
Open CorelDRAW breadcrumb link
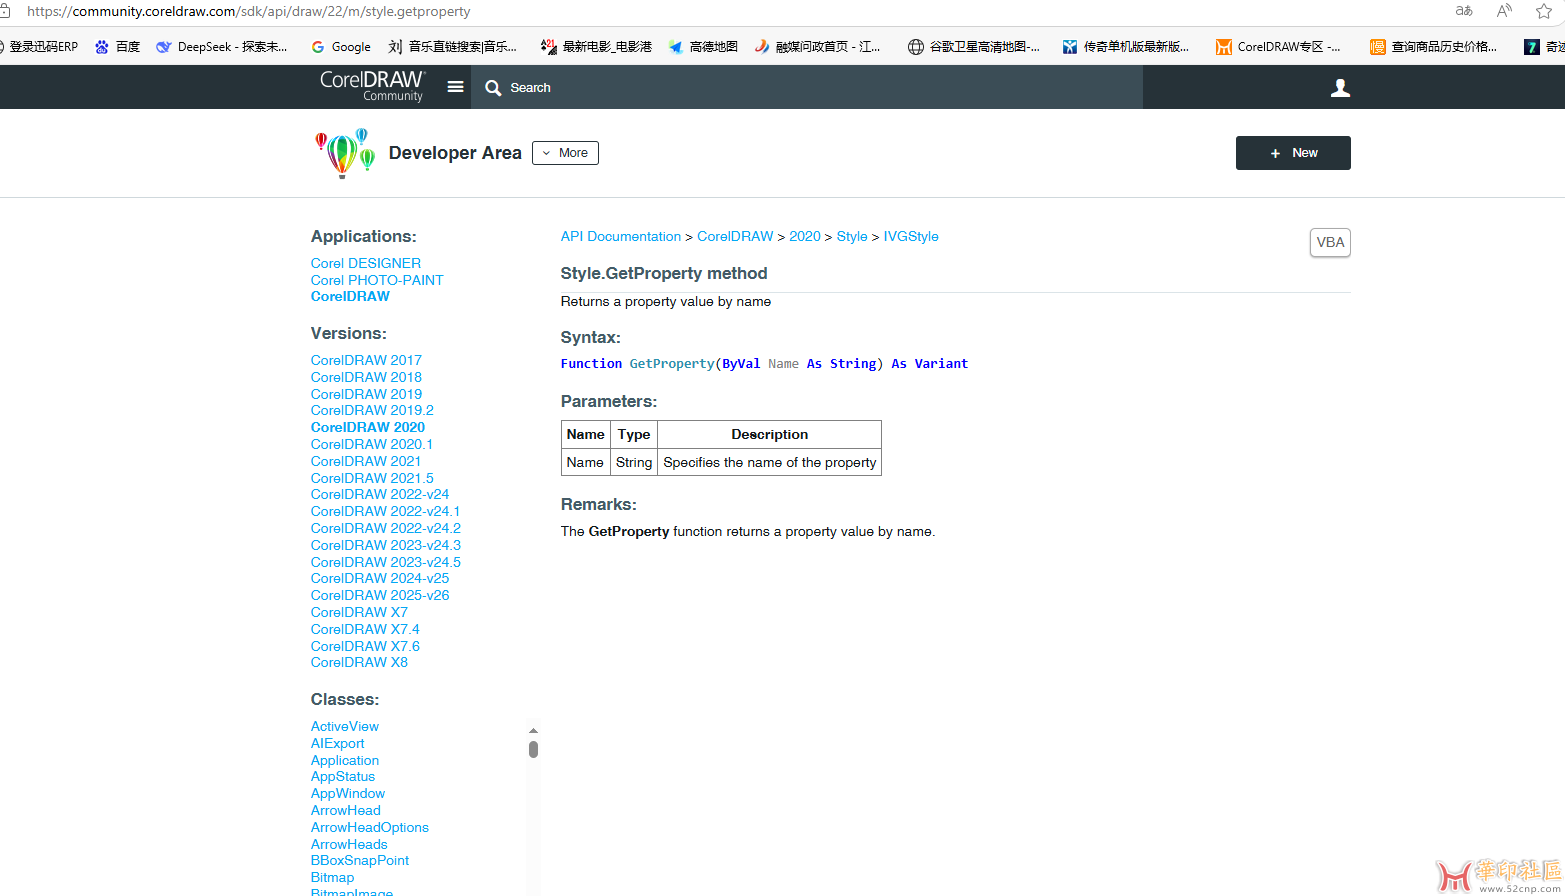735,237
